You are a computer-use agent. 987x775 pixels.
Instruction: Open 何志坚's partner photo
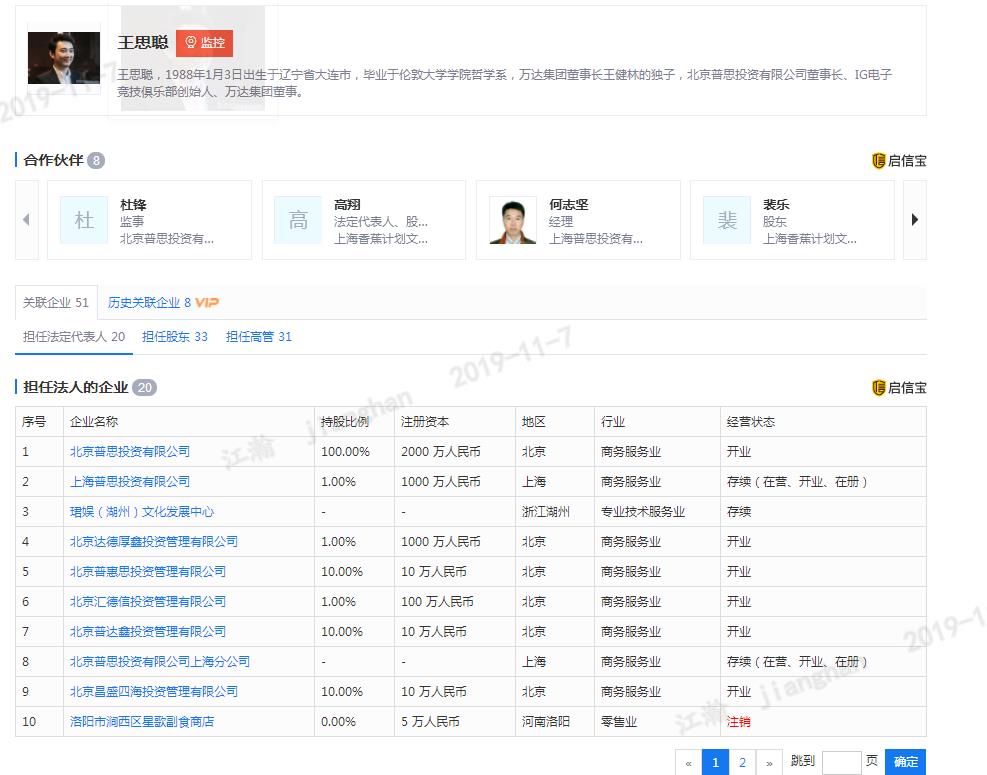(x=512, y=220)
